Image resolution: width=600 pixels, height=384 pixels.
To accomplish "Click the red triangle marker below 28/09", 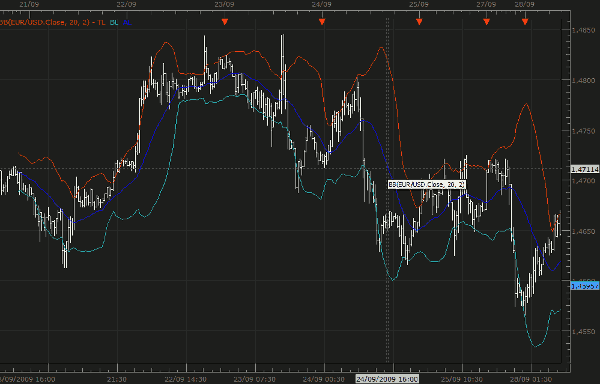I will pyautogui.click(x=525, y=22).
